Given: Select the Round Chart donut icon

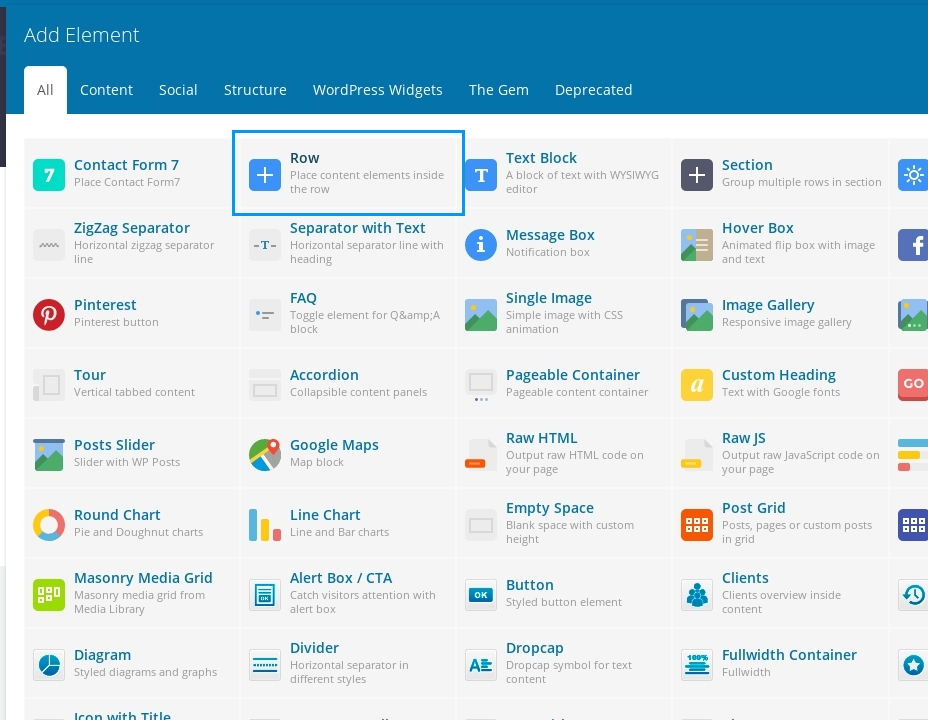Looking at the screenshot, I should pos(48,524).
